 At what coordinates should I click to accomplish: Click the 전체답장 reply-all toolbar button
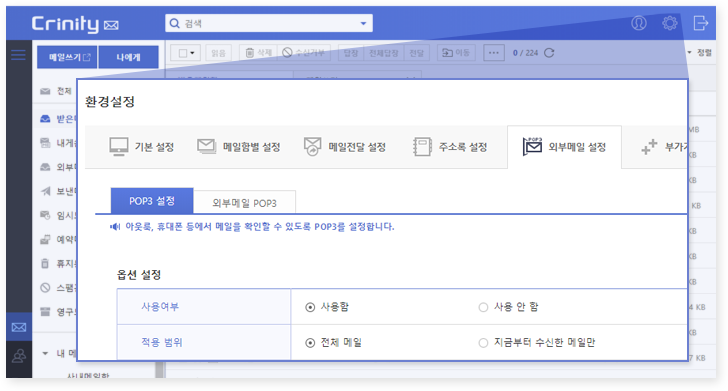click(384, 53)
